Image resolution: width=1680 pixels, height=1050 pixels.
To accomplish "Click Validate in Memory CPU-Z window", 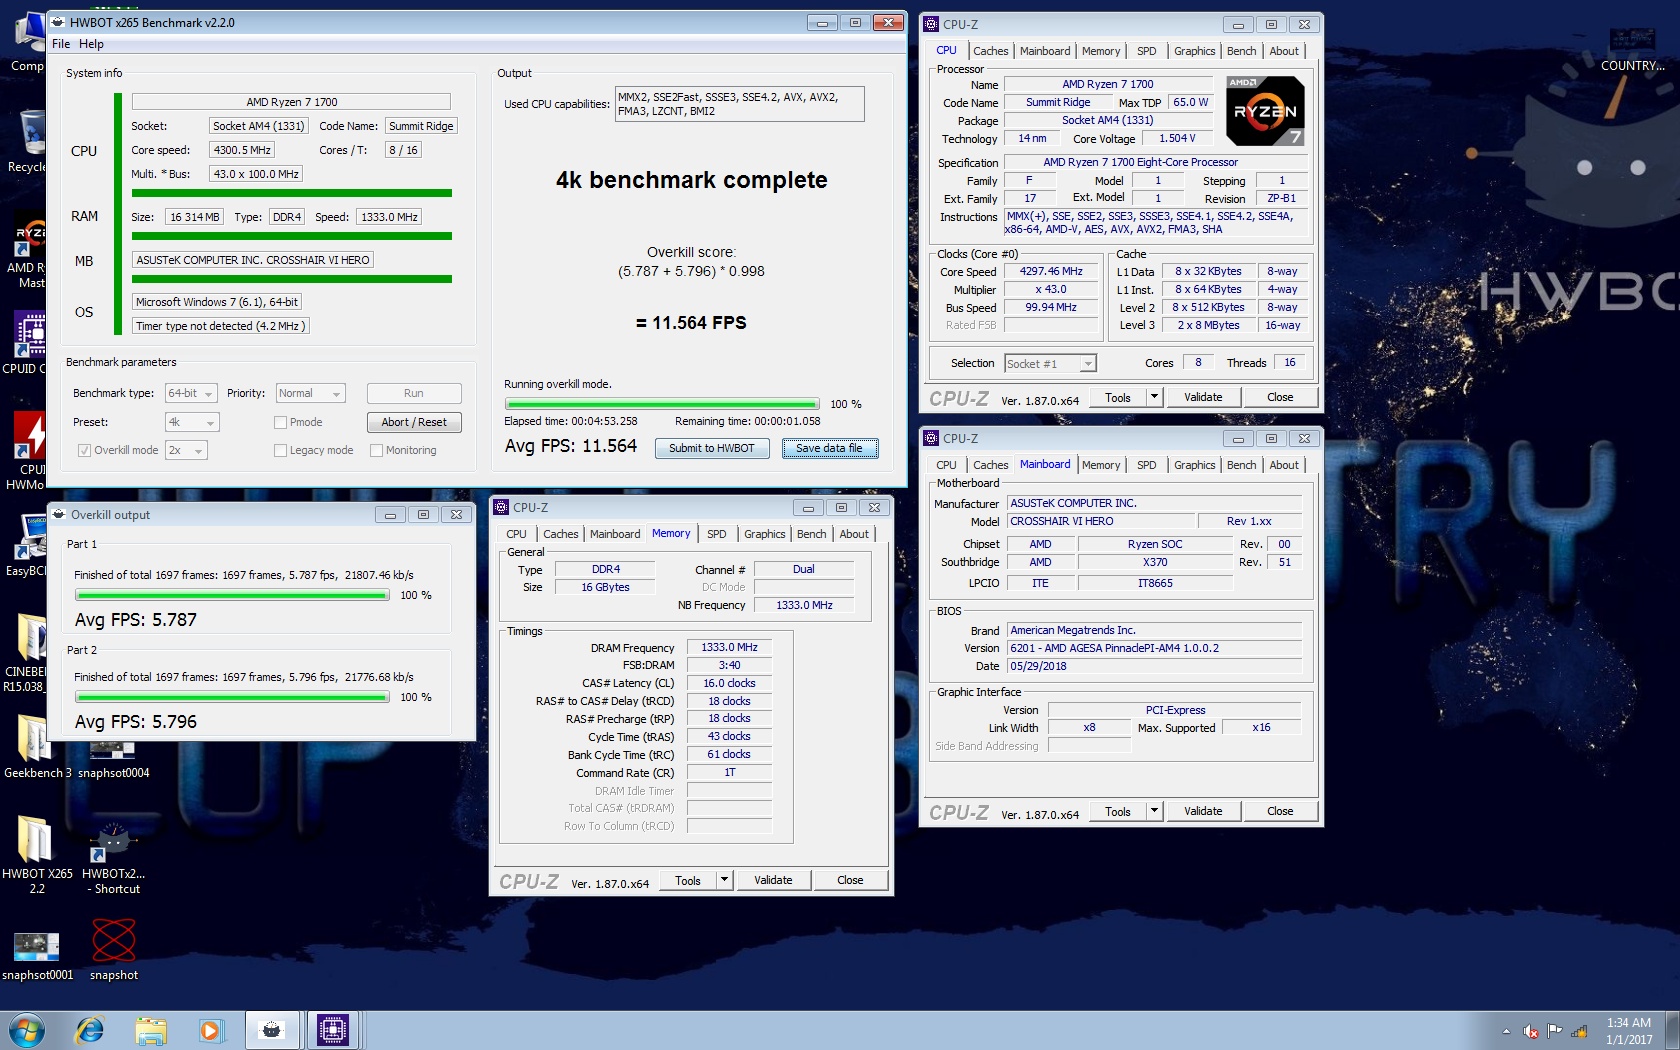I will 773,880.
